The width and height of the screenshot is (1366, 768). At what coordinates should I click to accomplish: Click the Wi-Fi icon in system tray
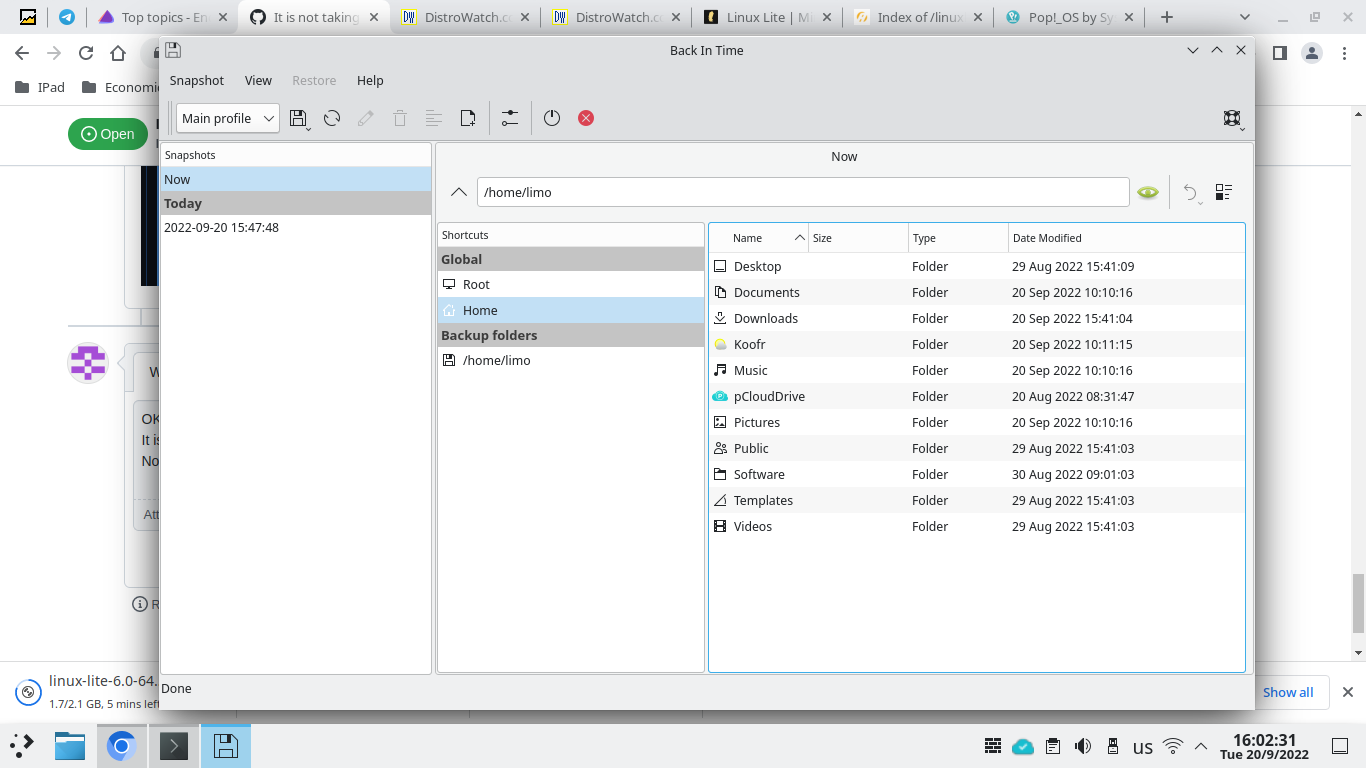pos(1173,746)
